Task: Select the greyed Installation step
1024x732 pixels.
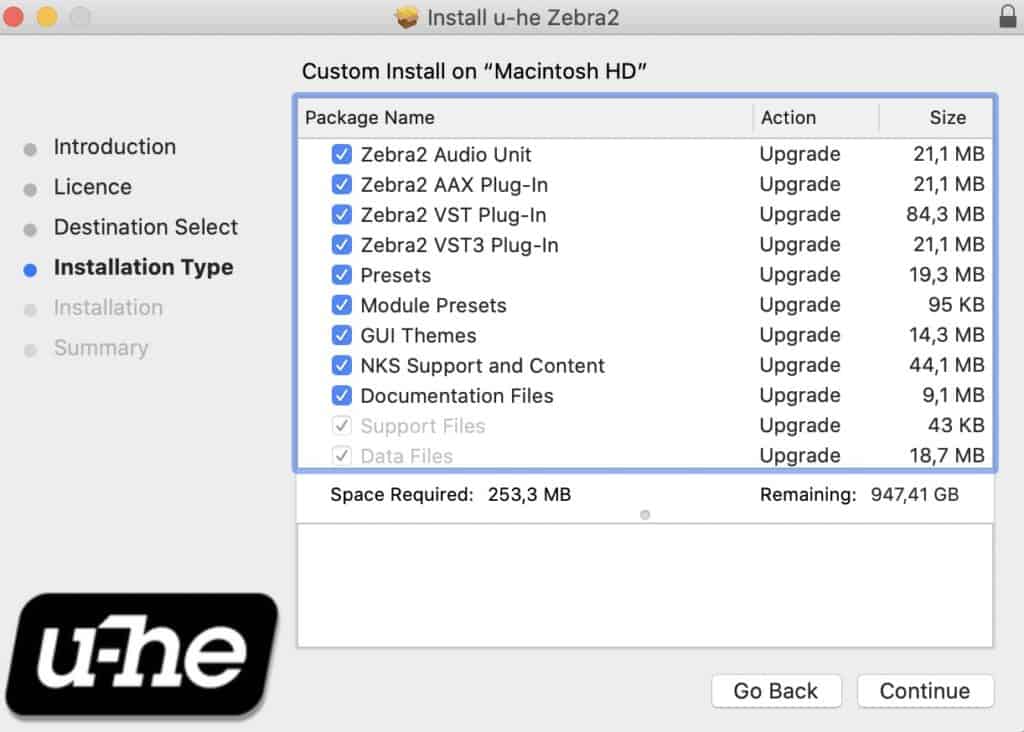Action: tap(108, 308)
